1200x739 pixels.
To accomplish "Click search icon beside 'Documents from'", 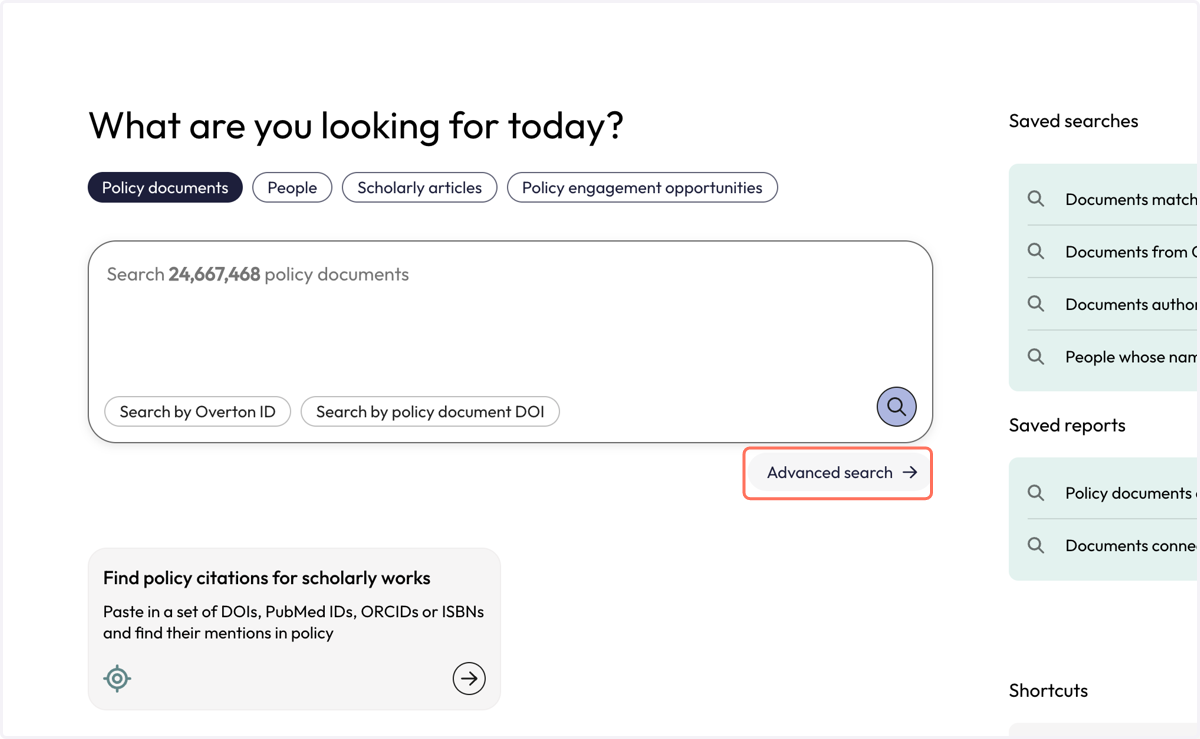I will pos(1036,251).
